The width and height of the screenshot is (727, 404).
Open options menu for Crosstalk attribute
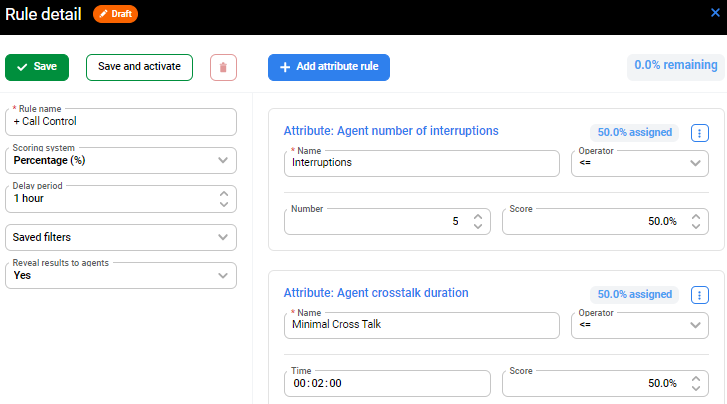[699, 294]
